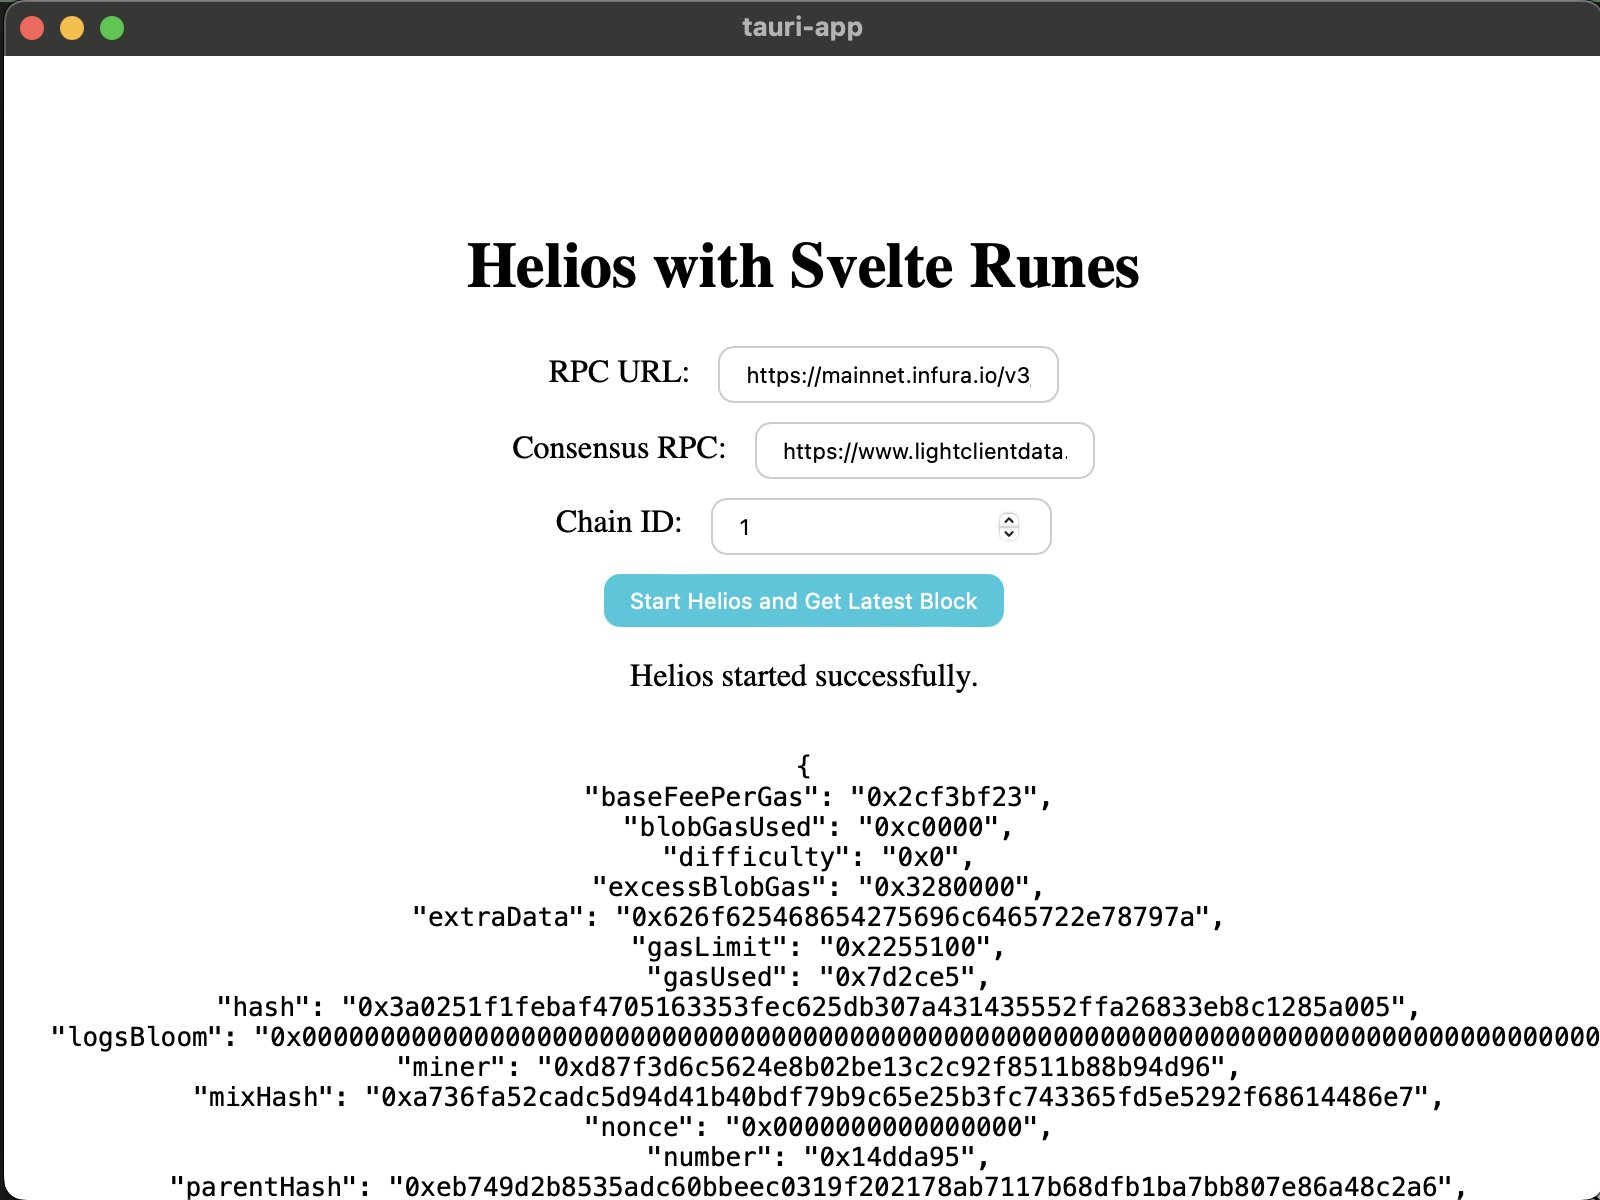The height and width of the screenshot is (1200, 1600).
Task: Maximize the tauri-app window with the green button
Action: 112,28
